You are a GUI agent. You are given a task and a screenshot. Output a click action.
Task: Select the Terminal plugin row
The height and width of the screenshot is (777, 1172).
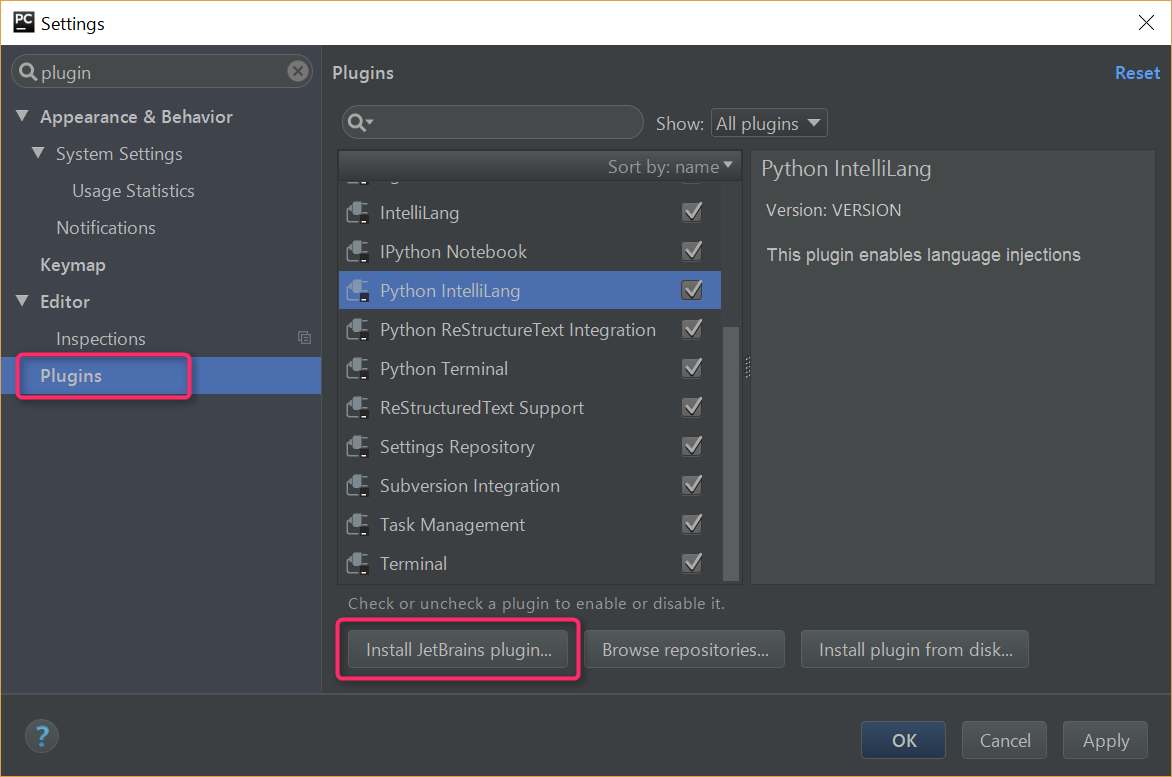click(x=530, y=563)
